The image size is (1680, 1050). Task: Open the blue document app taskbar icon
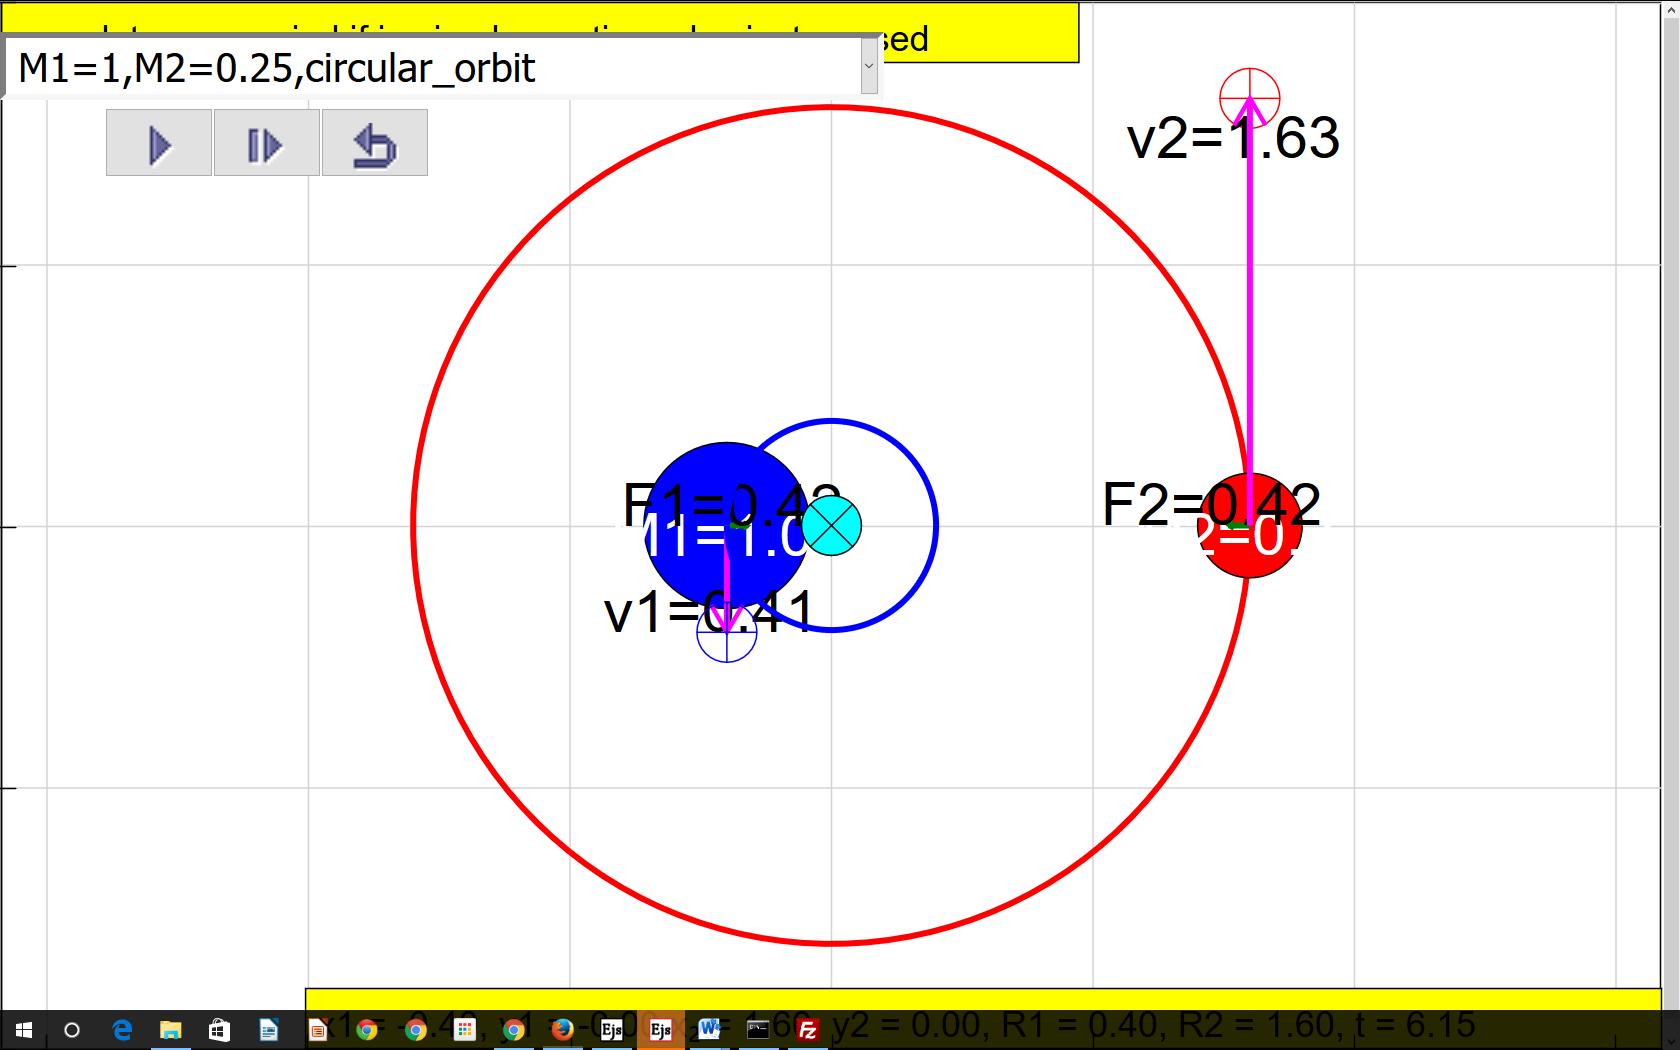click(x=268, y=1030)
